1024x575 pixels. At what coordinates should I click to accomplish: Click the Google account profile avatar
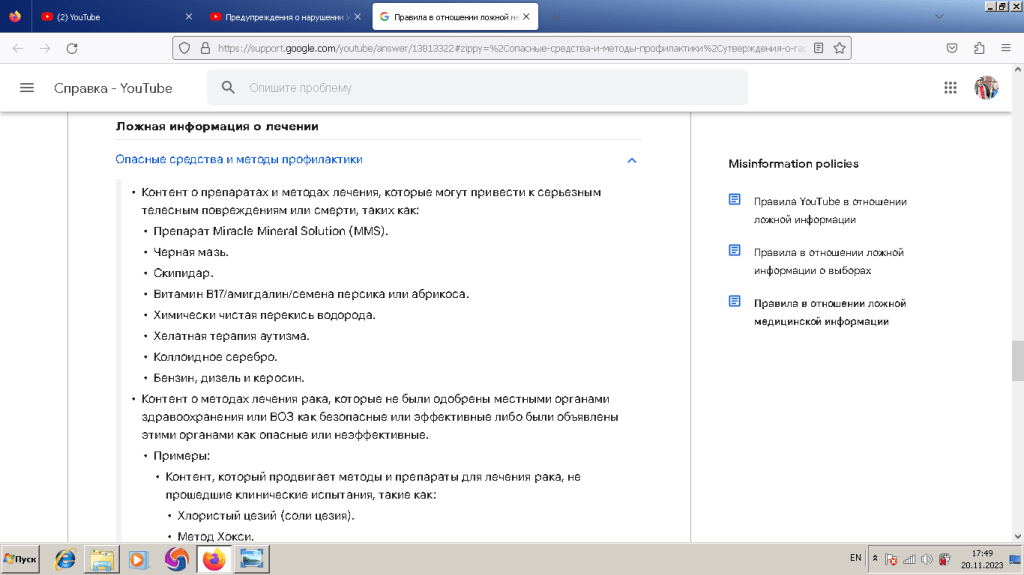coord(986,88)
